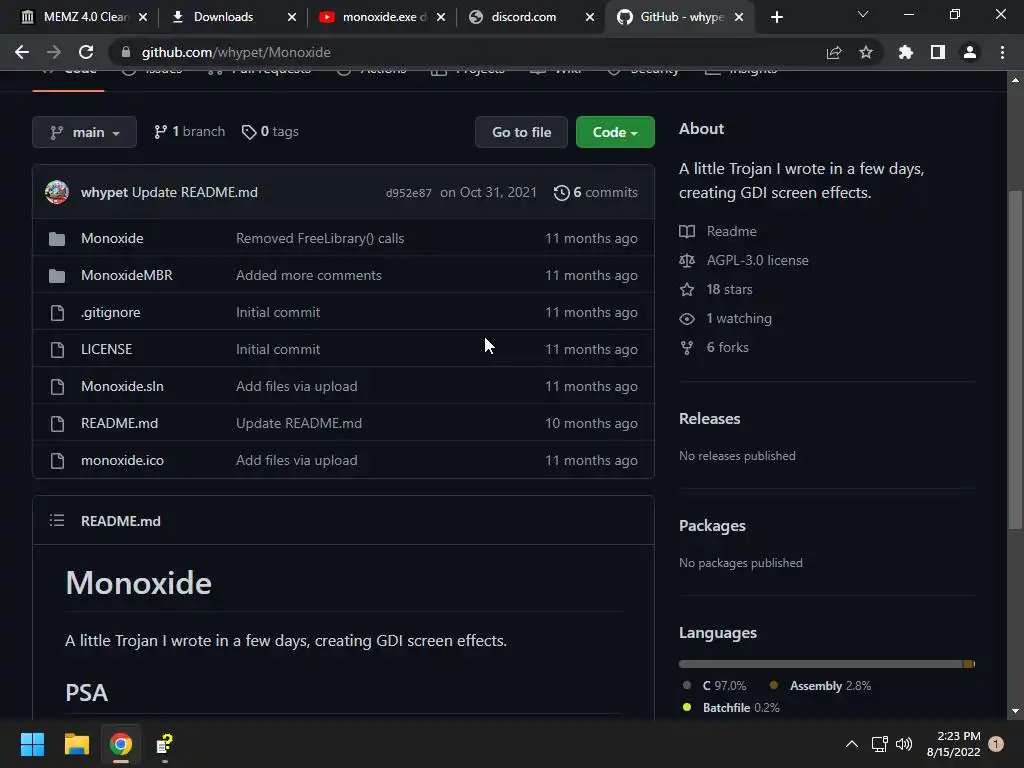Click the Chrome taskbar icon
Image resolution: width=1024 pixels, height=768 pixels.
[121, 744]
